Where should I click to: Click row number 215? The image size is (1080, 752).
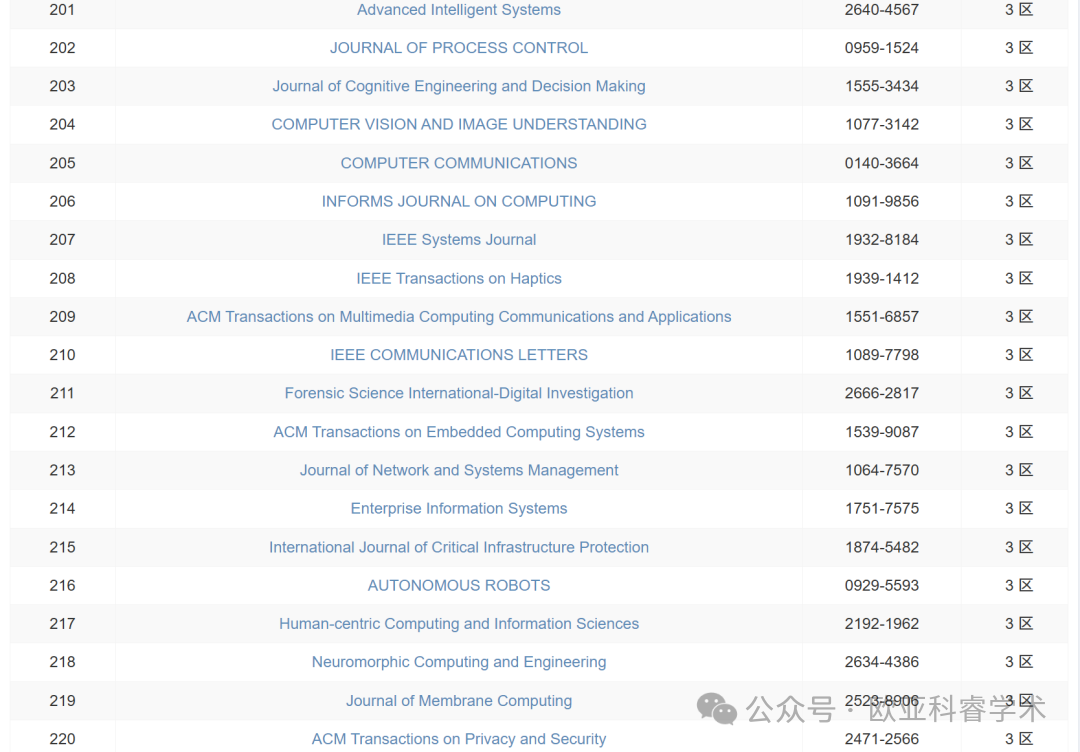pyautogui.click(x=62, y=547)
